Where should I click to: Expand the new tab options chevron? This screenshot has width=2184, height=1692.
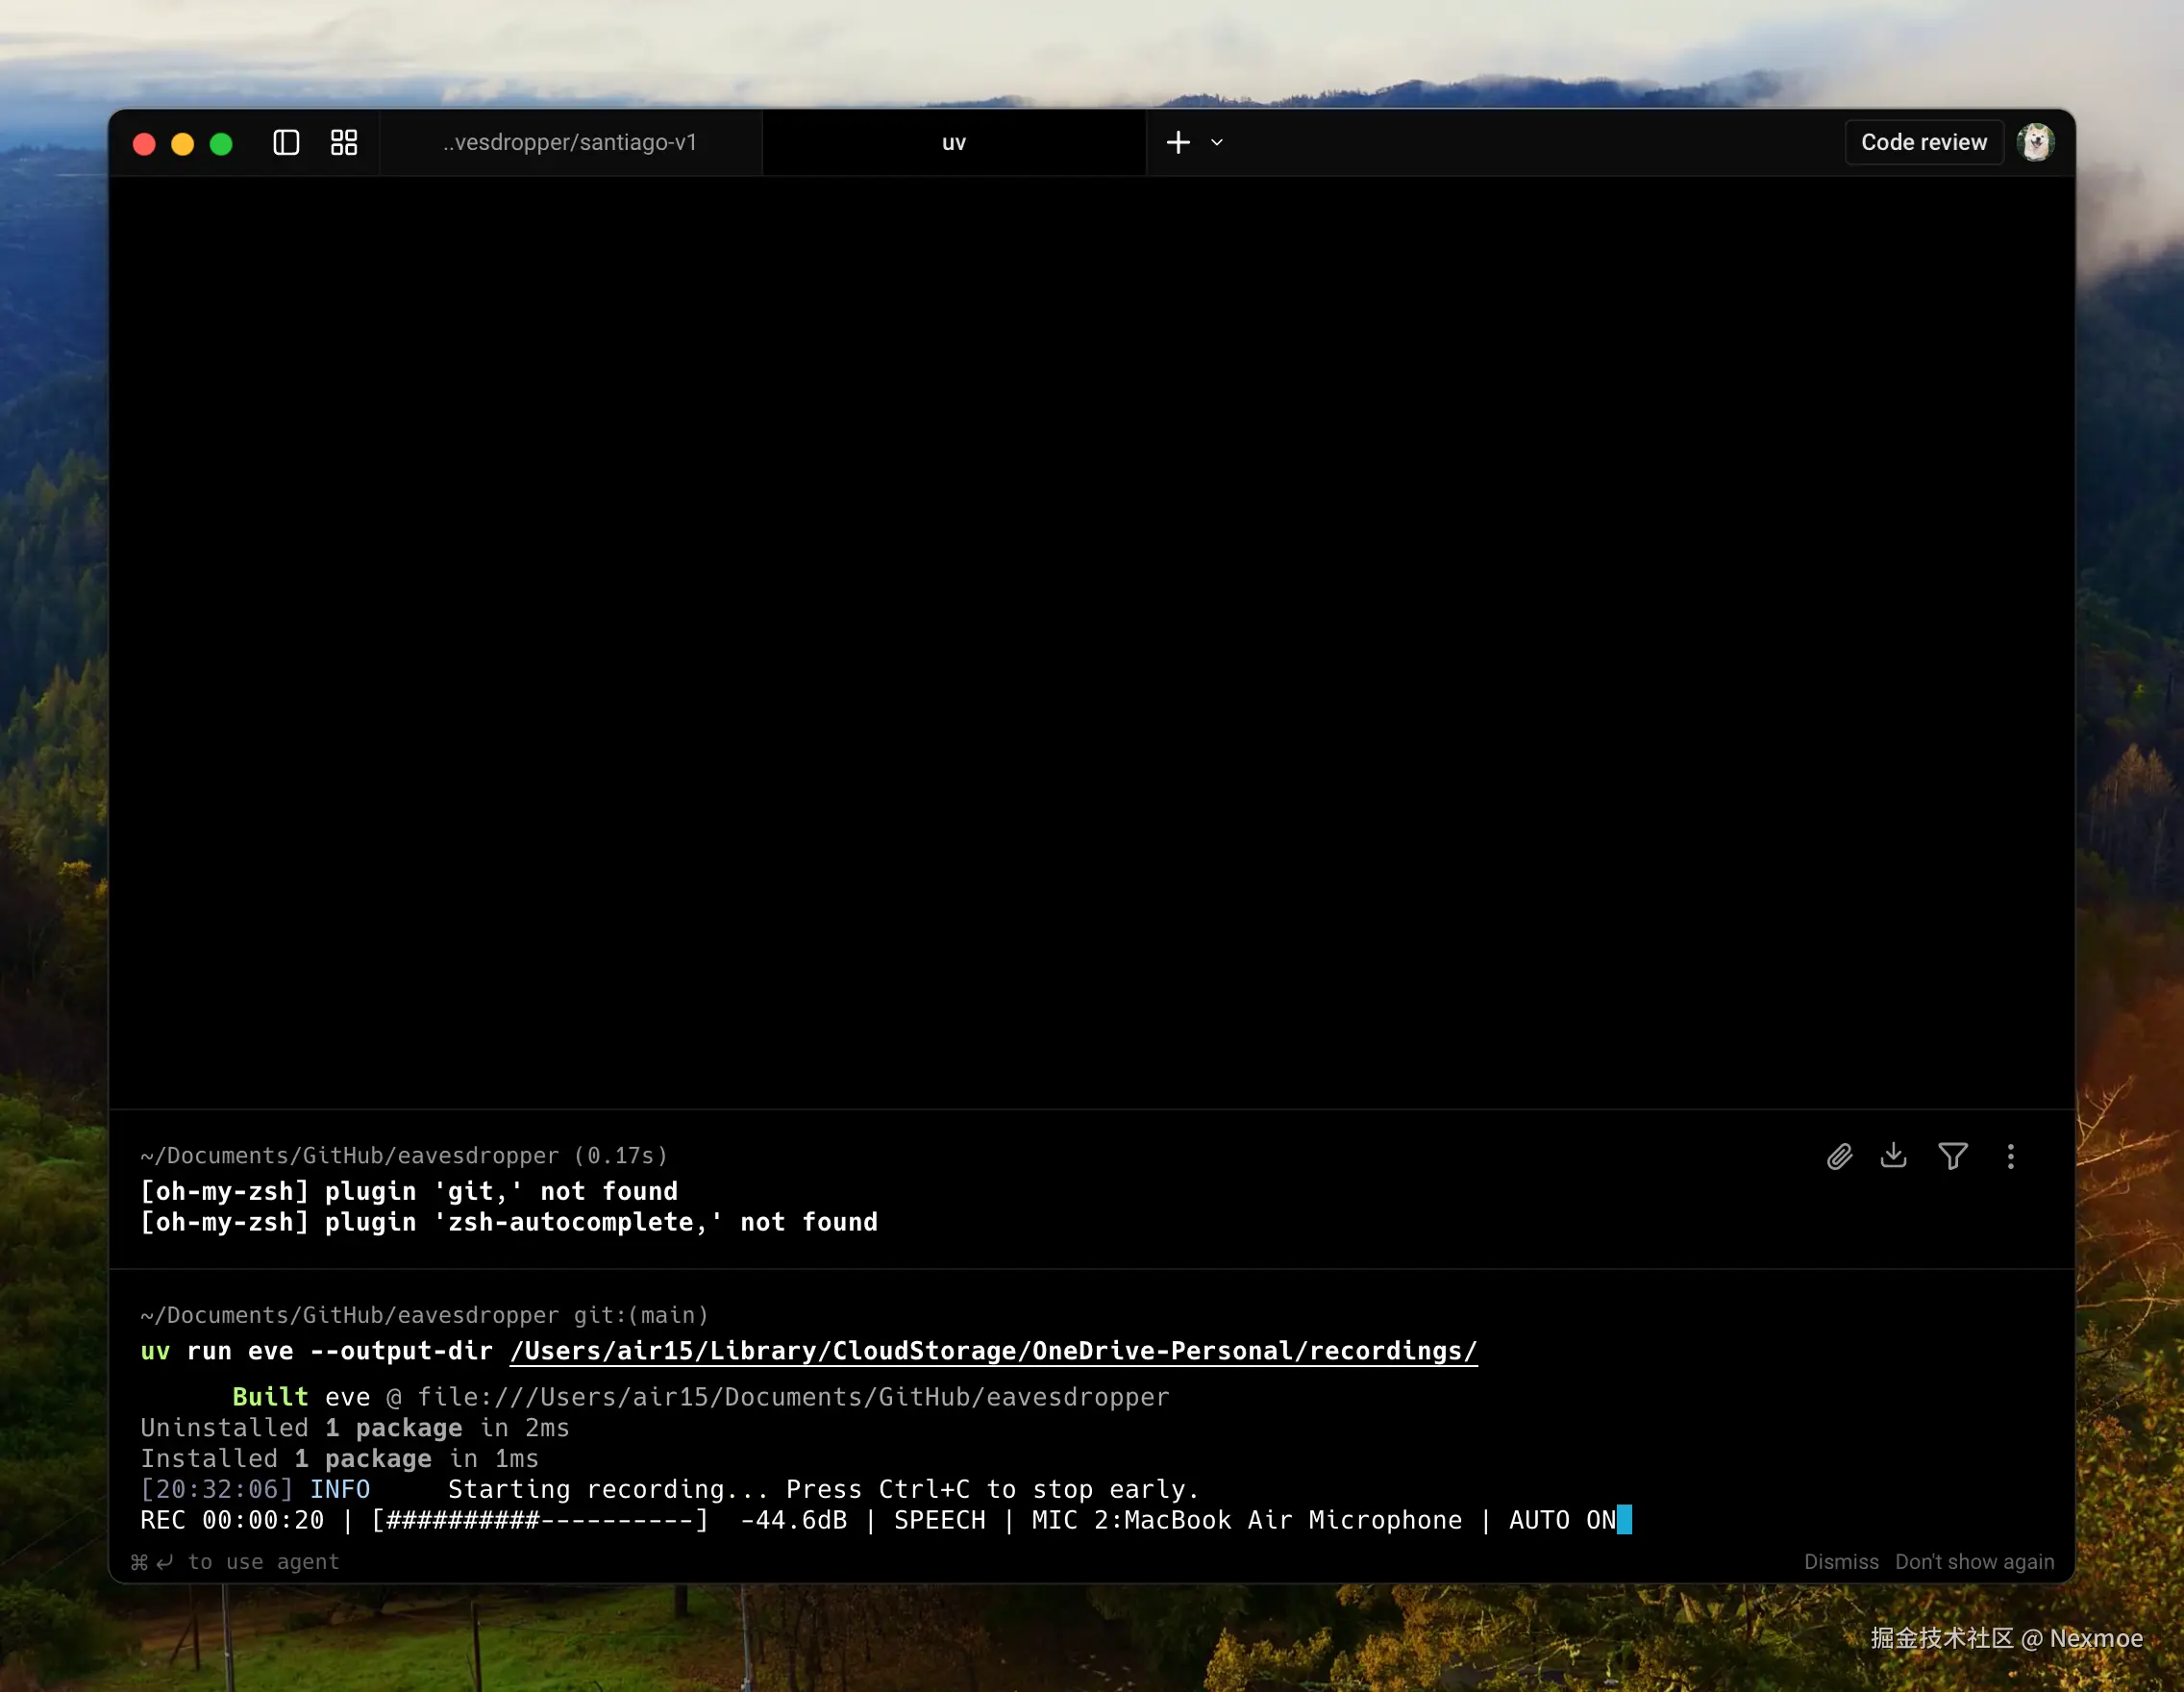click(x=1217, y=143)
